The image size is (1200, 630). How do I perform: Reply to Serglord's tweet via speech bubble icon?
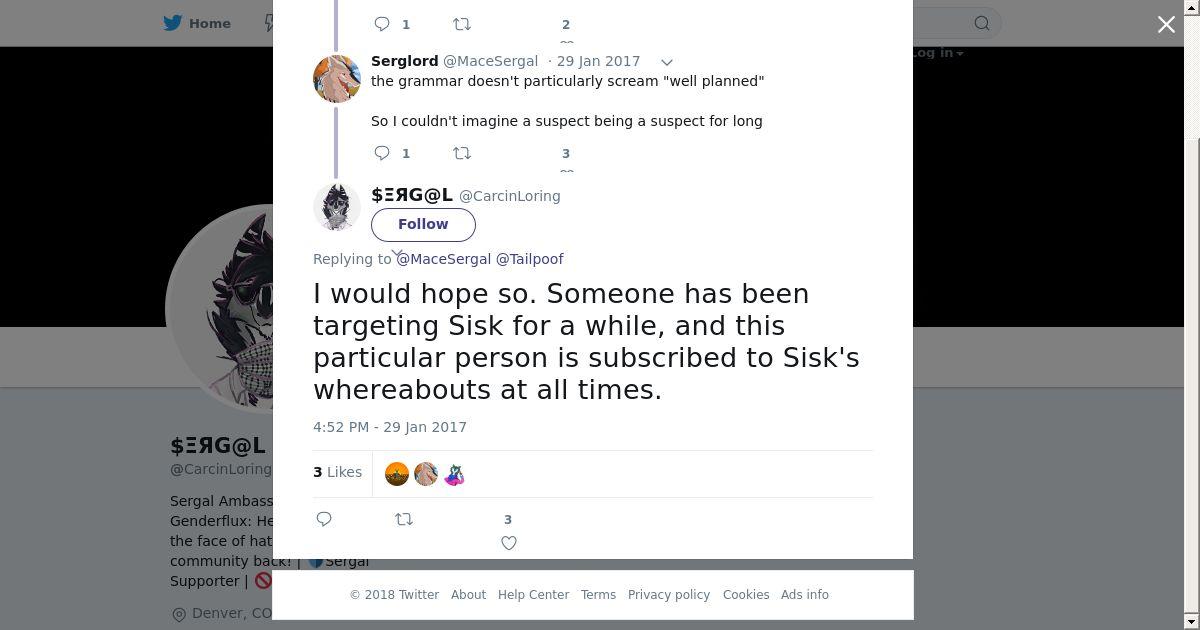[x=382, y=153]
